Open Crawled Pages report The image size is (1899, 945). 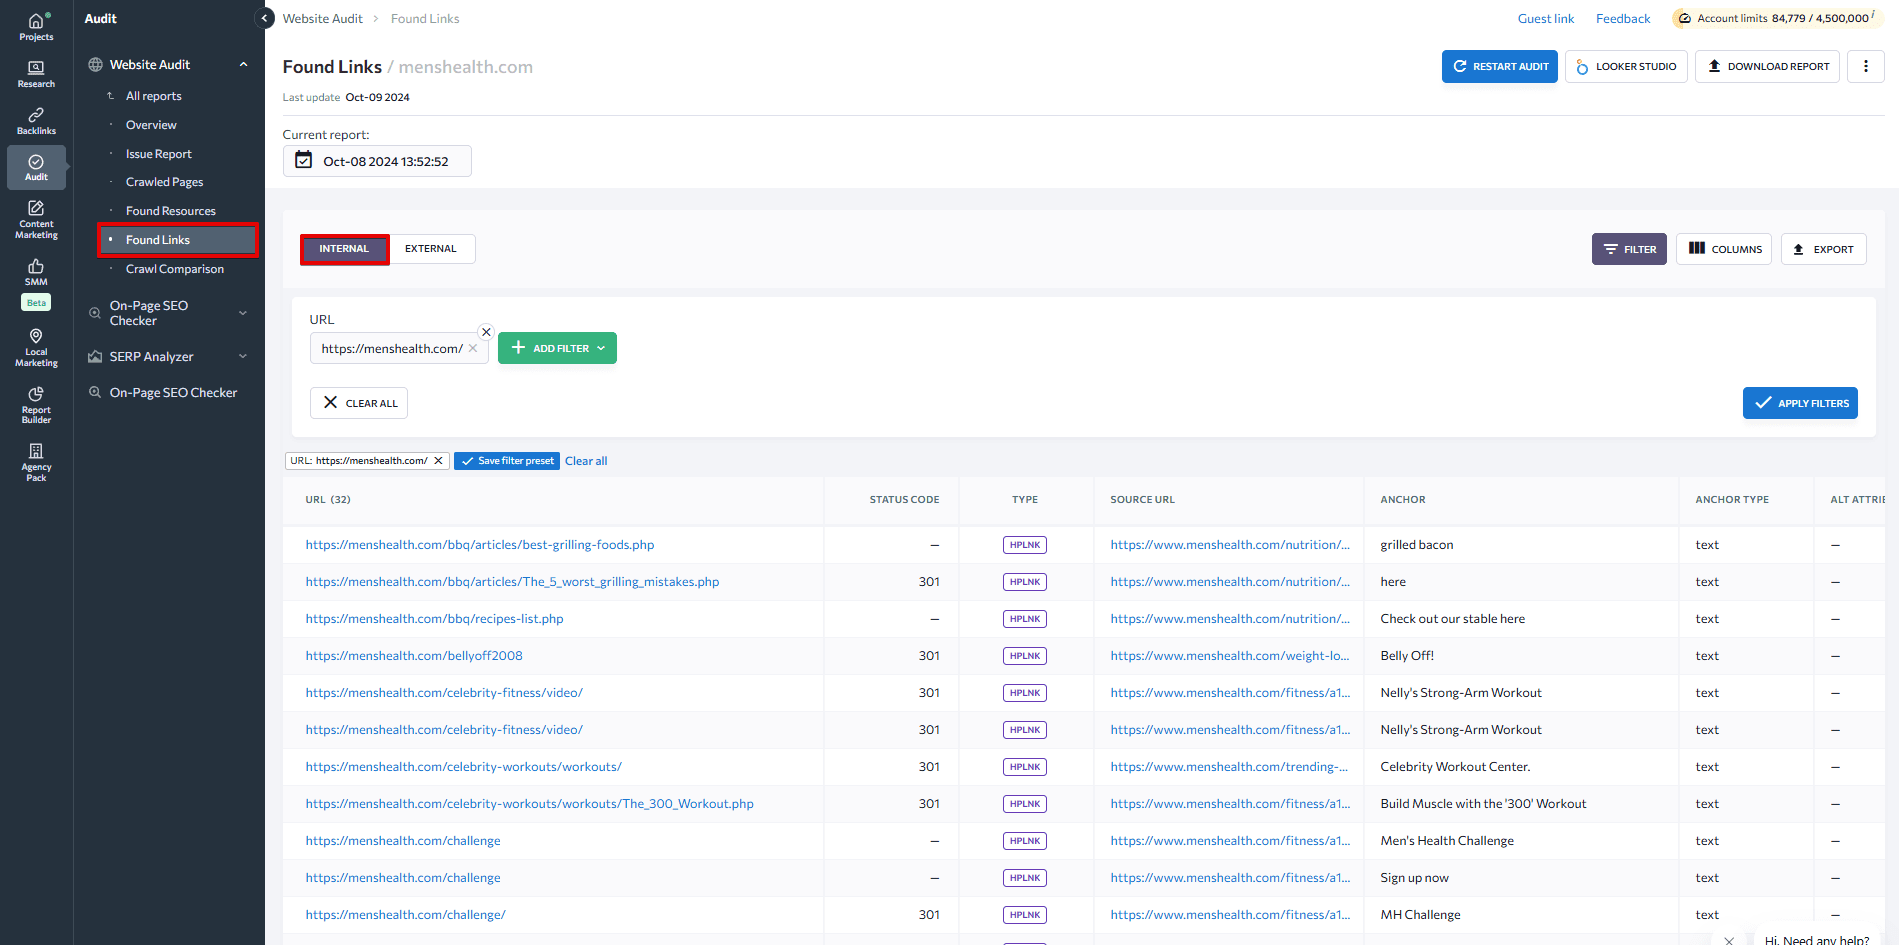[165, 182]
